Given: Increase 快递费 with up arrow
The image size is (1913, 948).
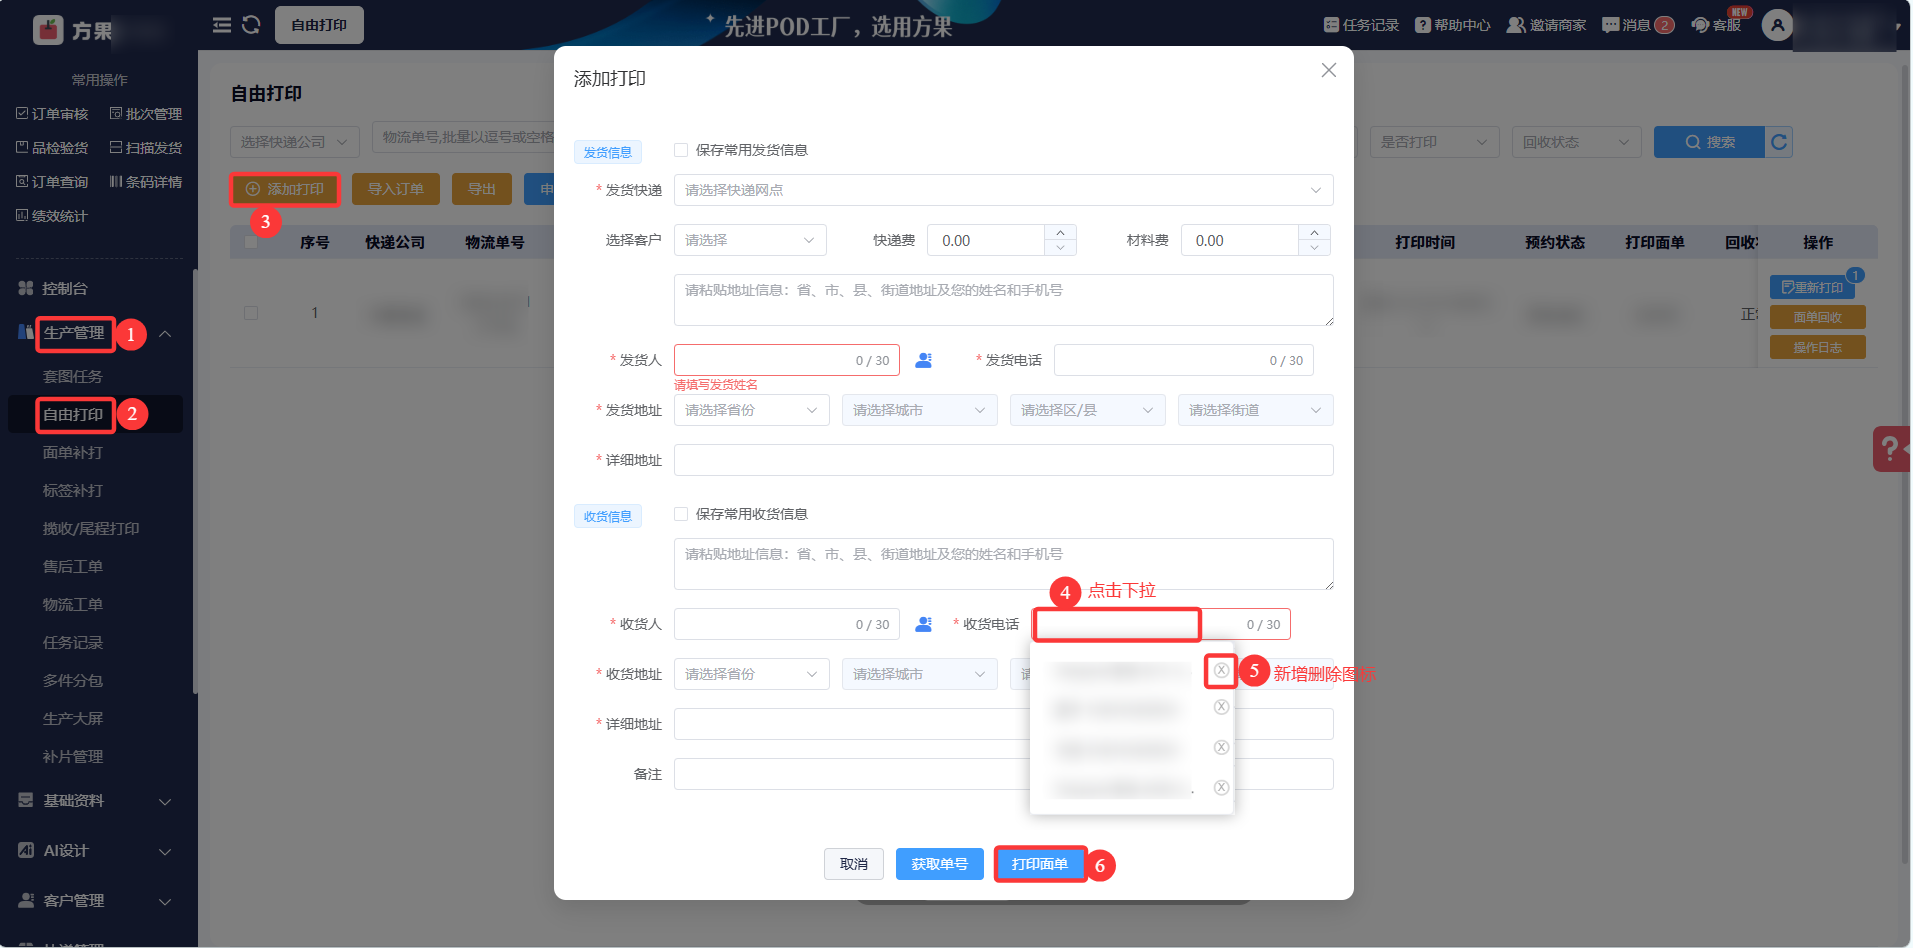Looking at the screenshot, I should click(1060, 233).
